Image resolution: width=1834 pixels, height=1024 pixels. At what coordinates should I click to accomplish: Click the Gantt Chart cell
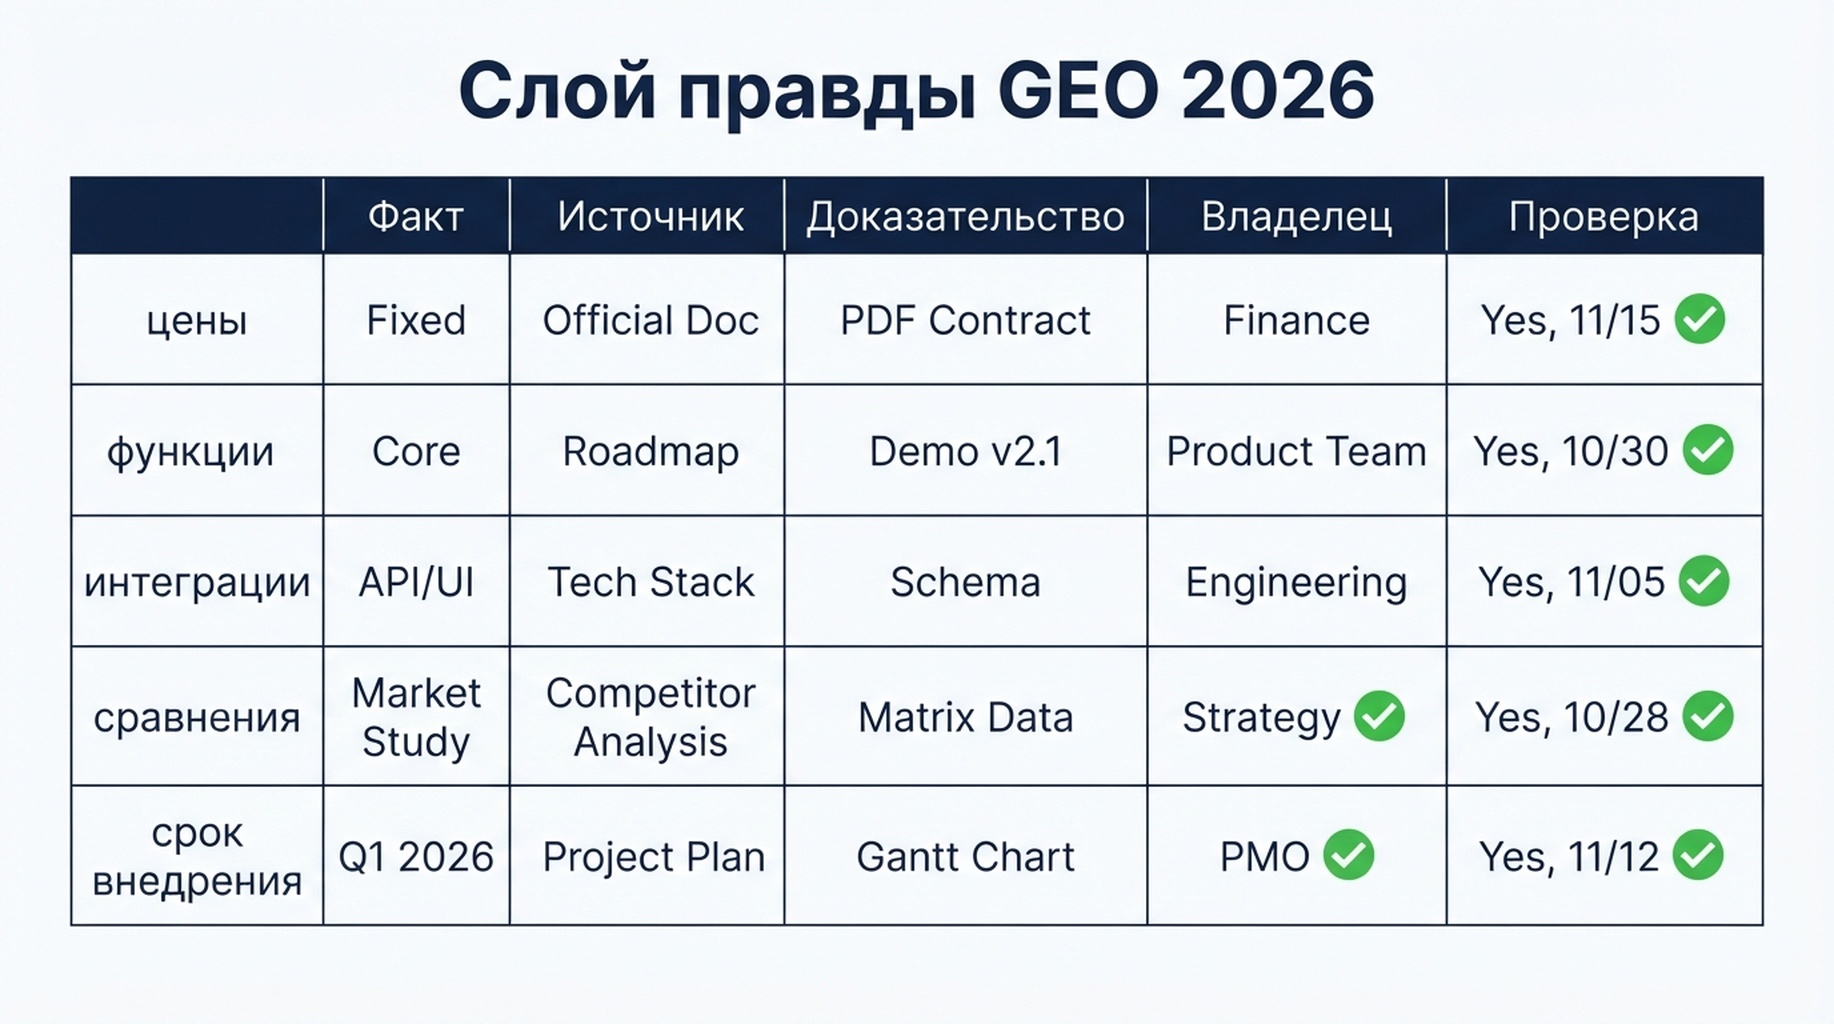965,856
